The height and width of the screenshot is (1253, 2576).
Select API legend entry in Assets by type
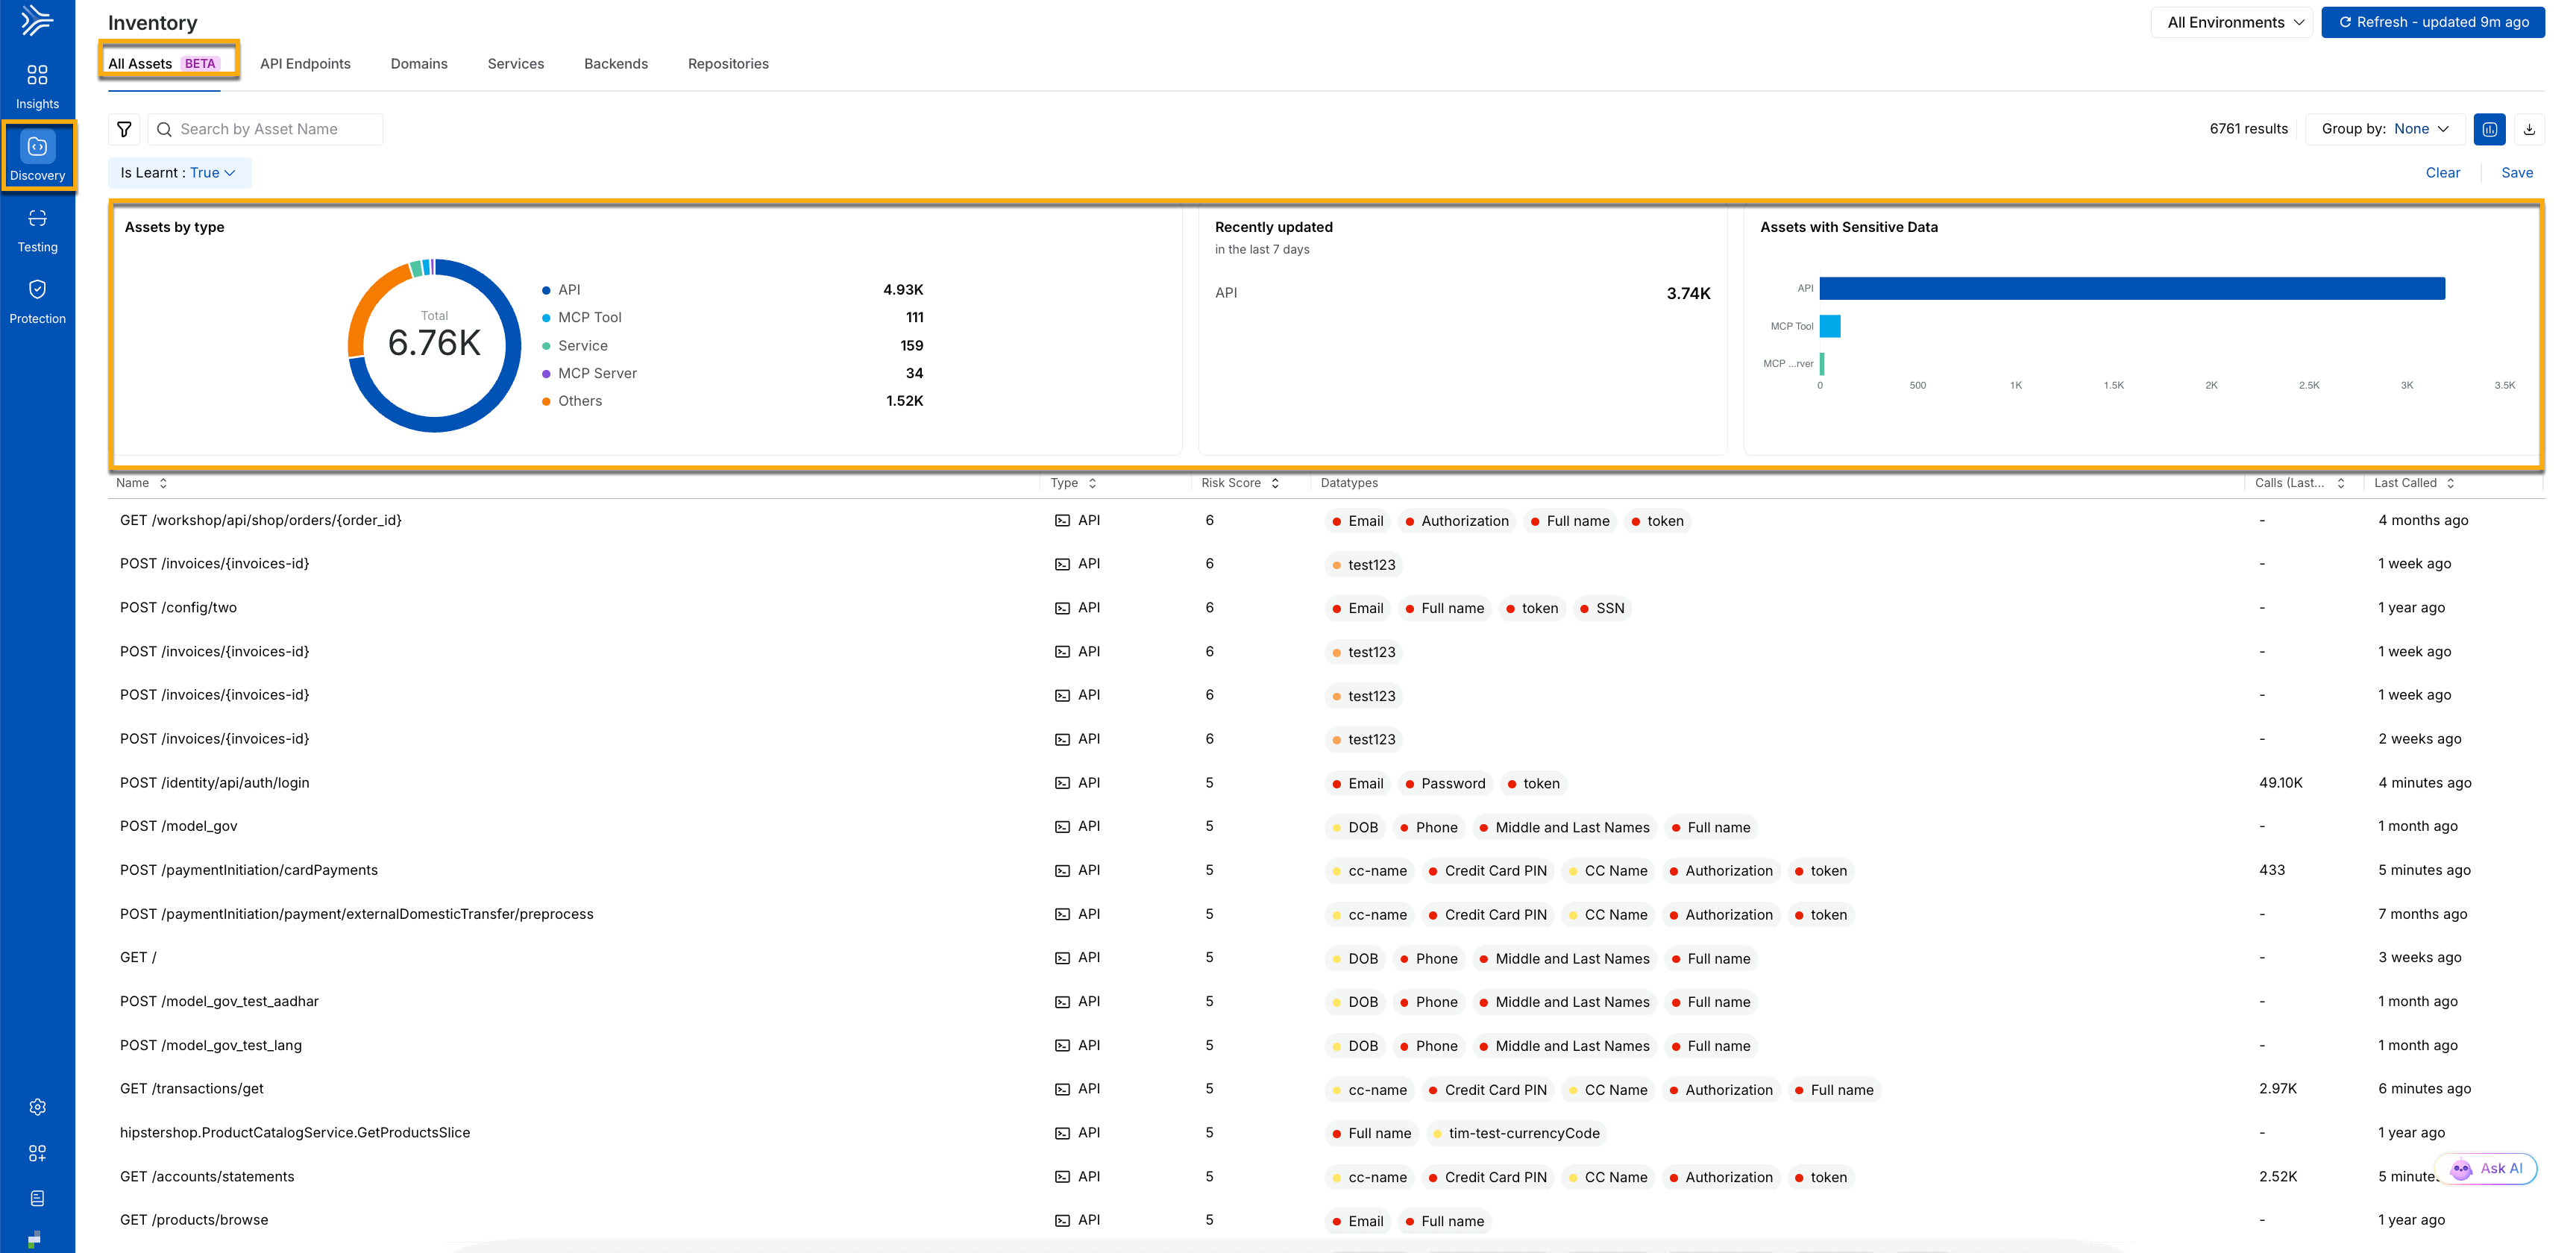tap(569, 290)
